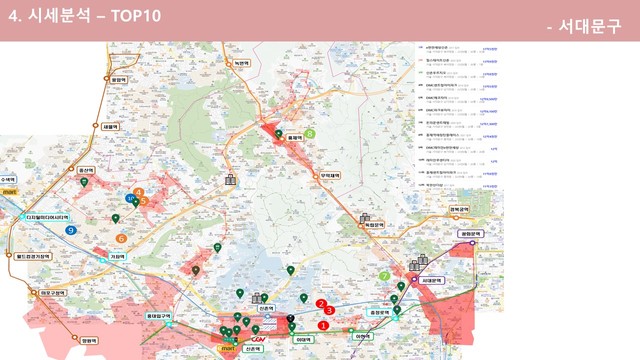Click the 새절역 station label

[110, 127]
